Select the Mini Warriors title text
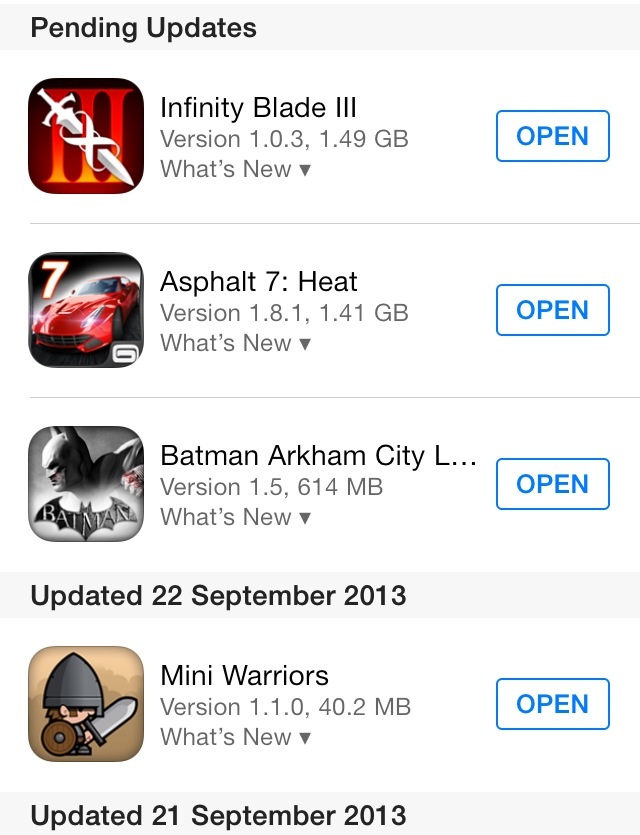The image size is (640, 835). [x=244, y=676]
